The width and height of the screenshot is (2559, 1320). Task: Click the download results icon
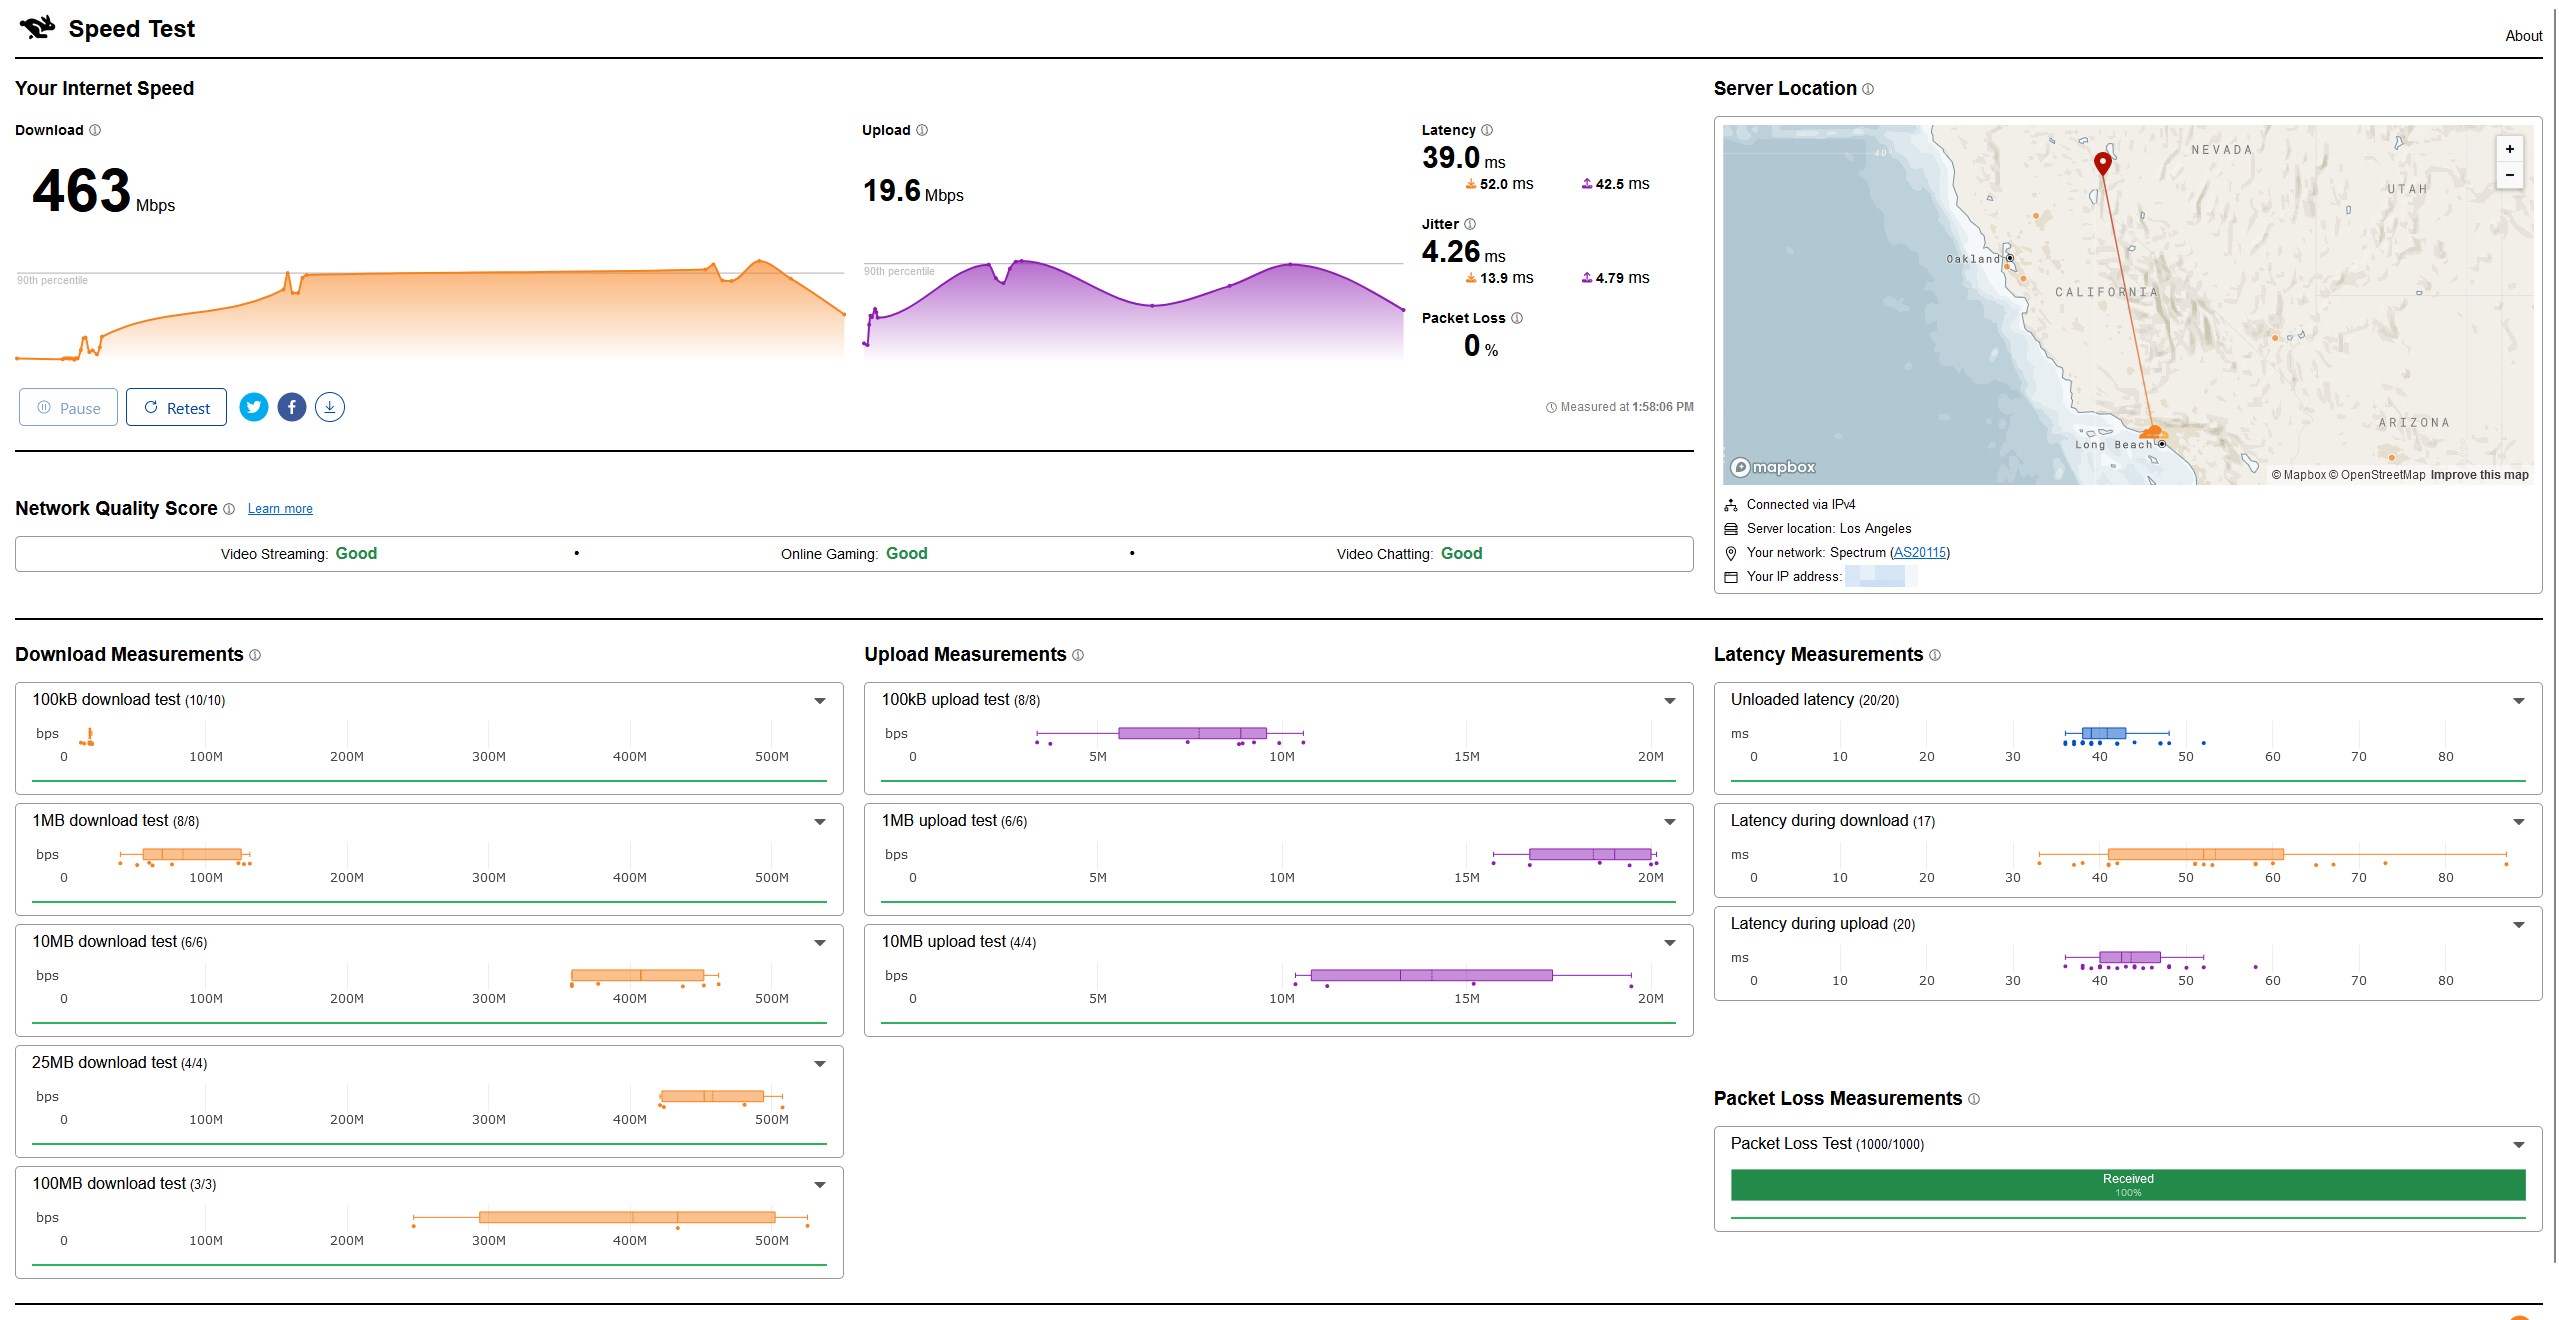(x=330, y=407)
